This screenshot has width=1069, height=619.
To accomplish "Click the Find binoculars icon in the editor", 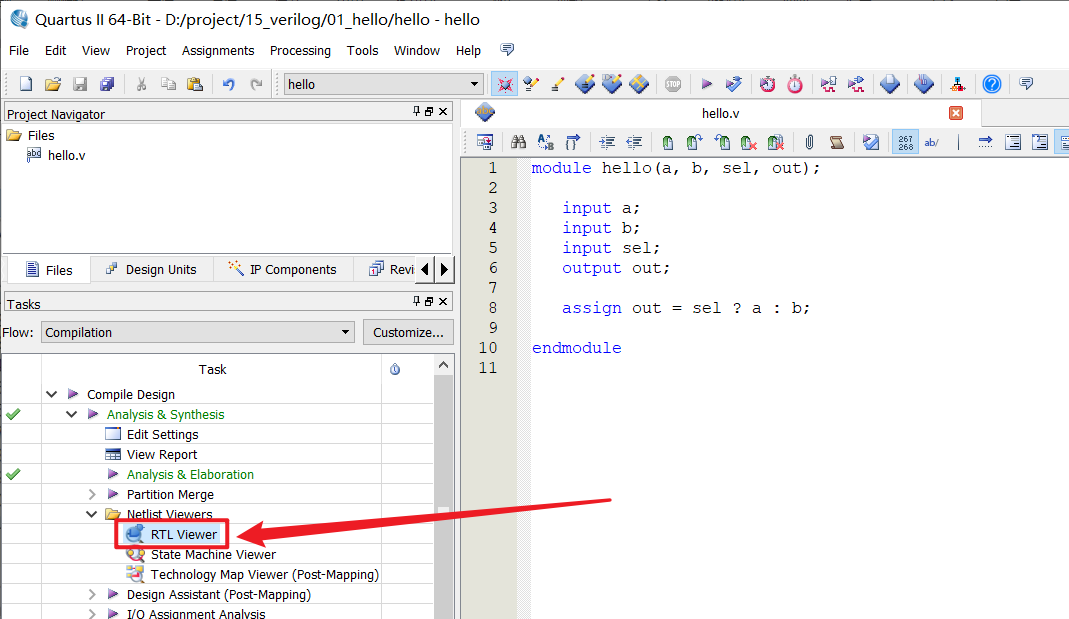I will (x=519, y=142).
